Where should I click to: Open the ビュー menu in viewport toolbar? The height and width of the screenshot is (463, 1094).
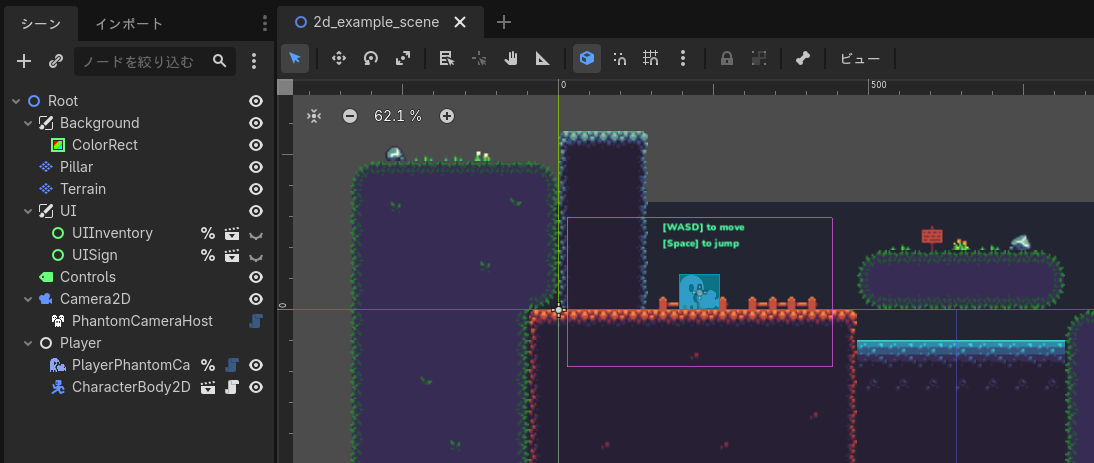pyautogui.click(x=859, y=58)
